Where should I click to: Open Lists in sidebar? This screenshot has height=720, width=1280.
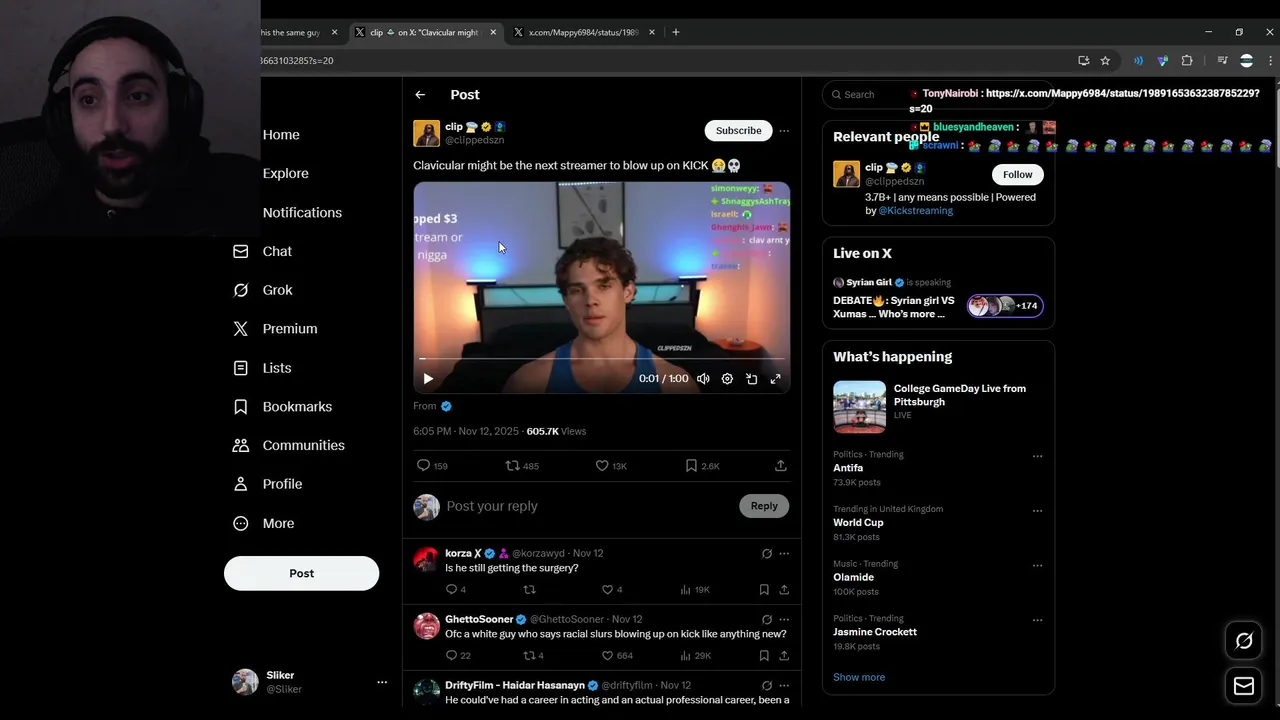point(262,368)
